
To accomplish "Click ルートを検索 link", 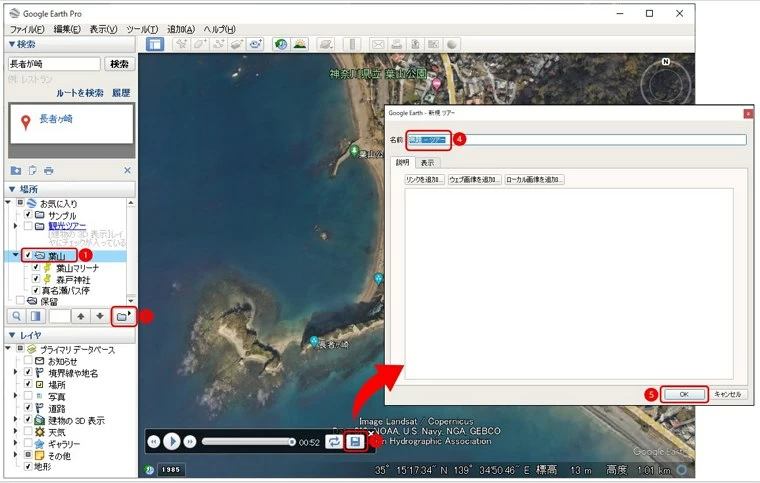I will coord(80,93).
